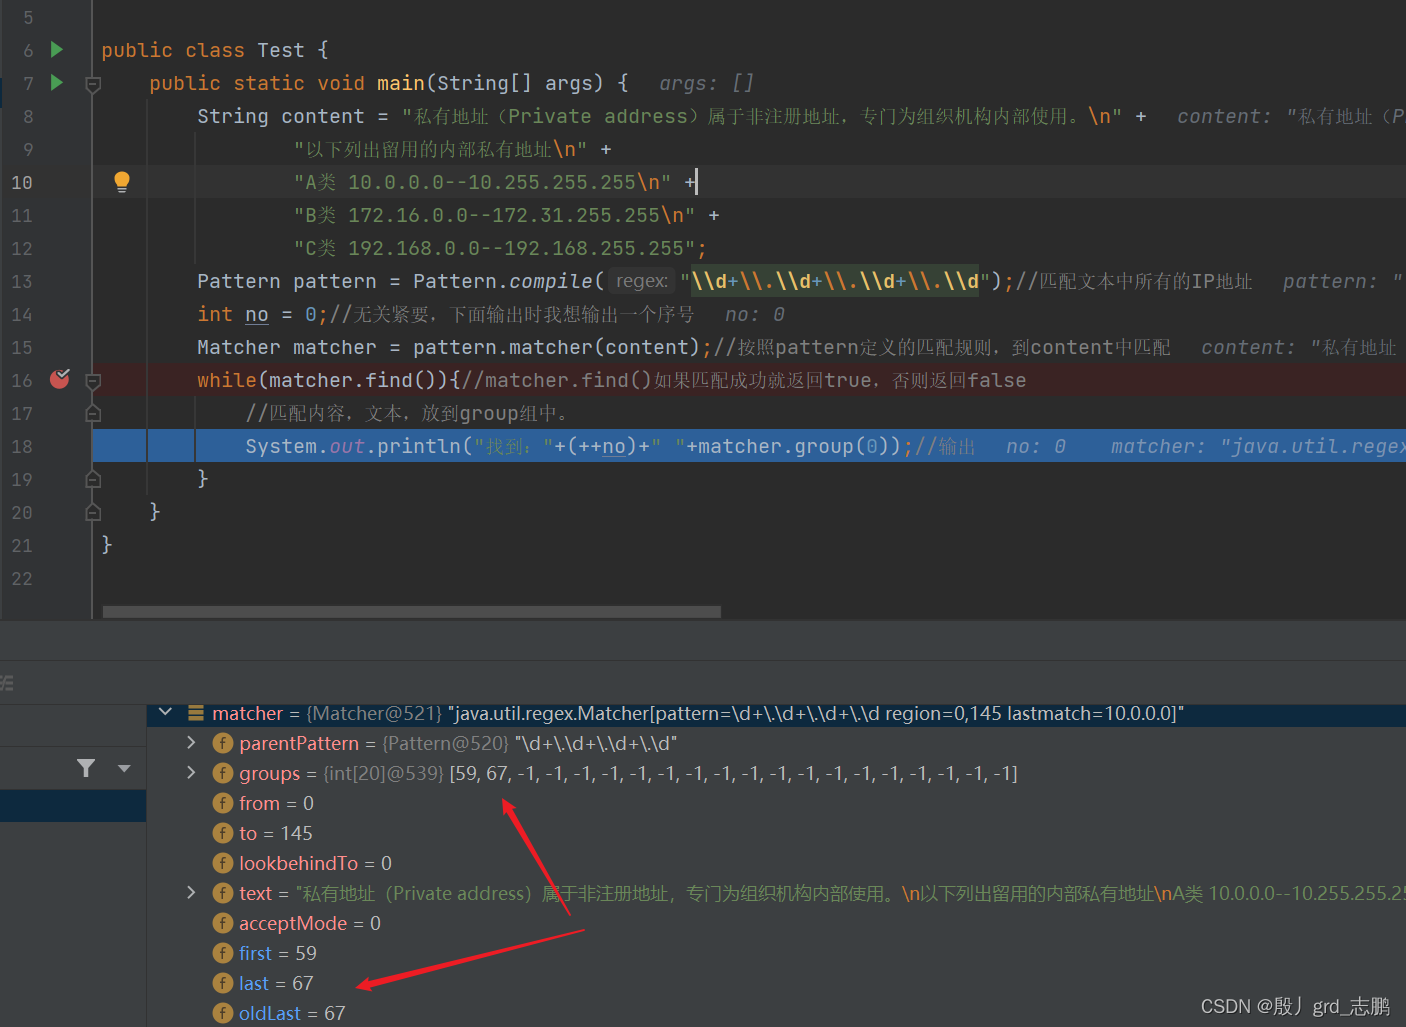1406x1027 pixels.
Task: Click the field icon beside lookbehindTo
Action: (223, 863)
